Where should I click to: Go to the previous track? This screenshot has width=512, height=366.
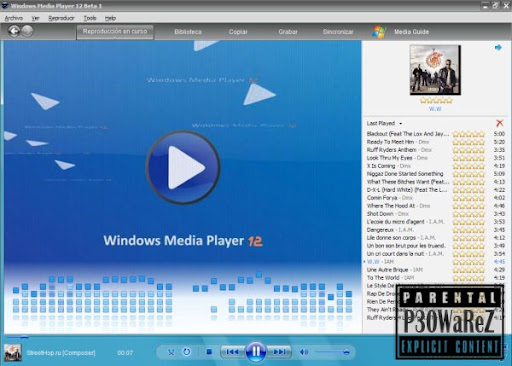click(232, 352)
